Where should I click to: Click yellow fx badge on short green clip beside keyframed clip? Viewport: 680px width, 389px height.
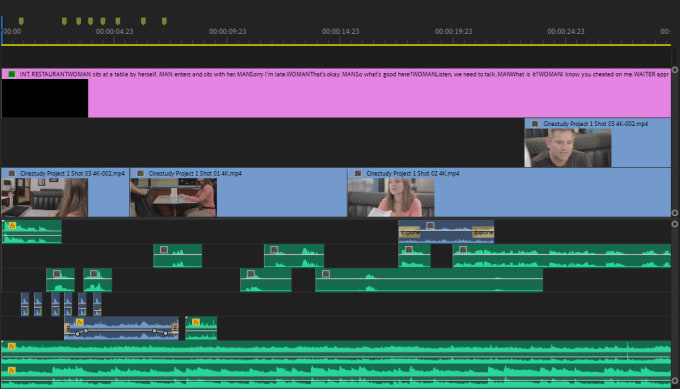point(196,322)
